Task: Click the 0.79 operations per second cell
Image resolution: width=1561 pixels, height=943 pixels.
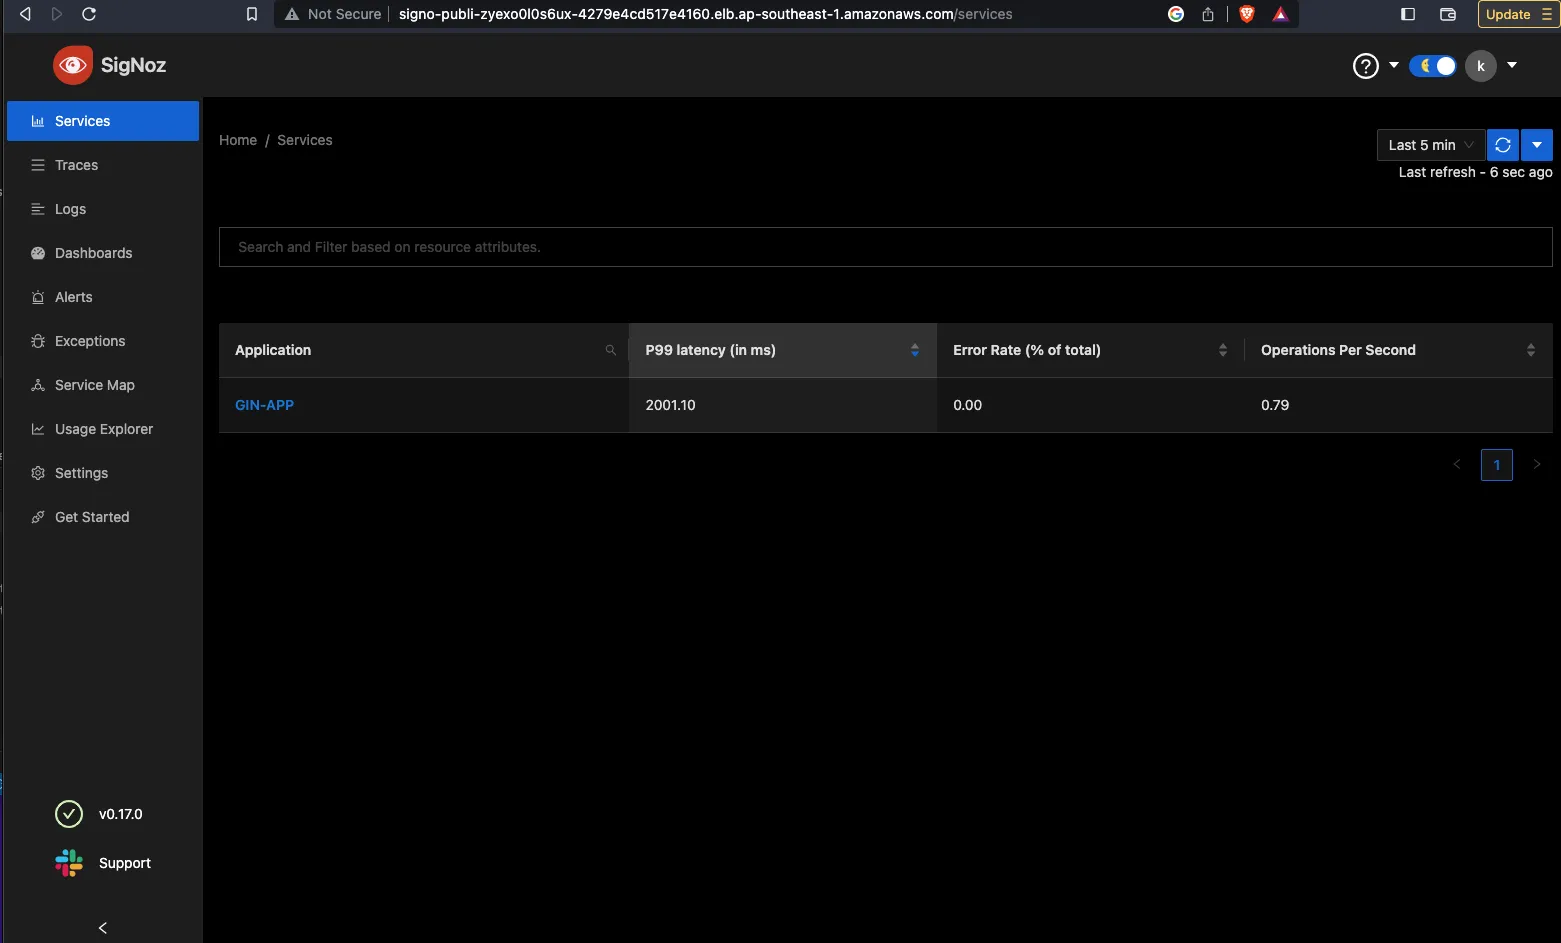Action: [x=1398, y=405]
